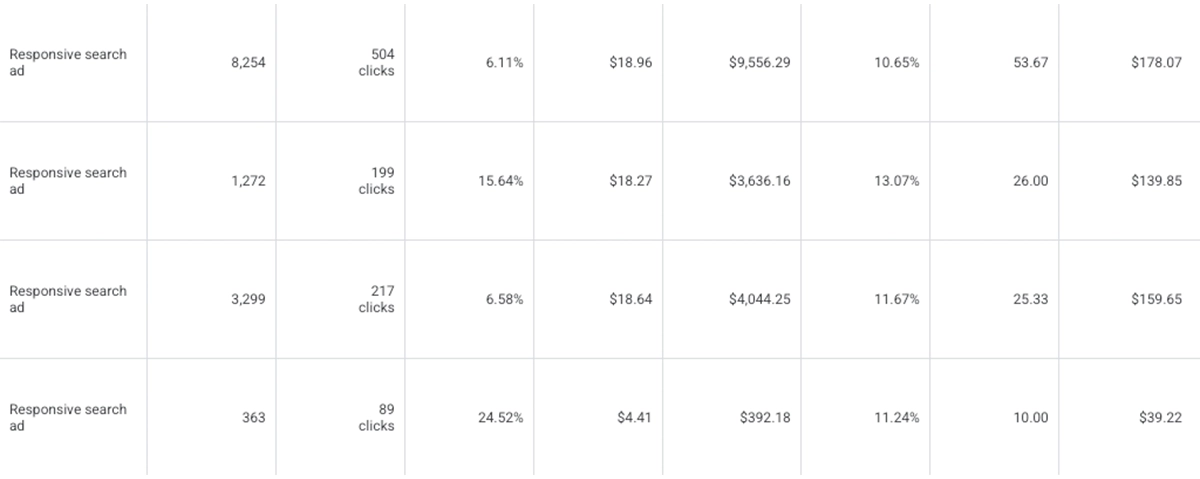1200x479 pixels.
Task: Click the $4,044.25 amount
Action: coord(759,299)
